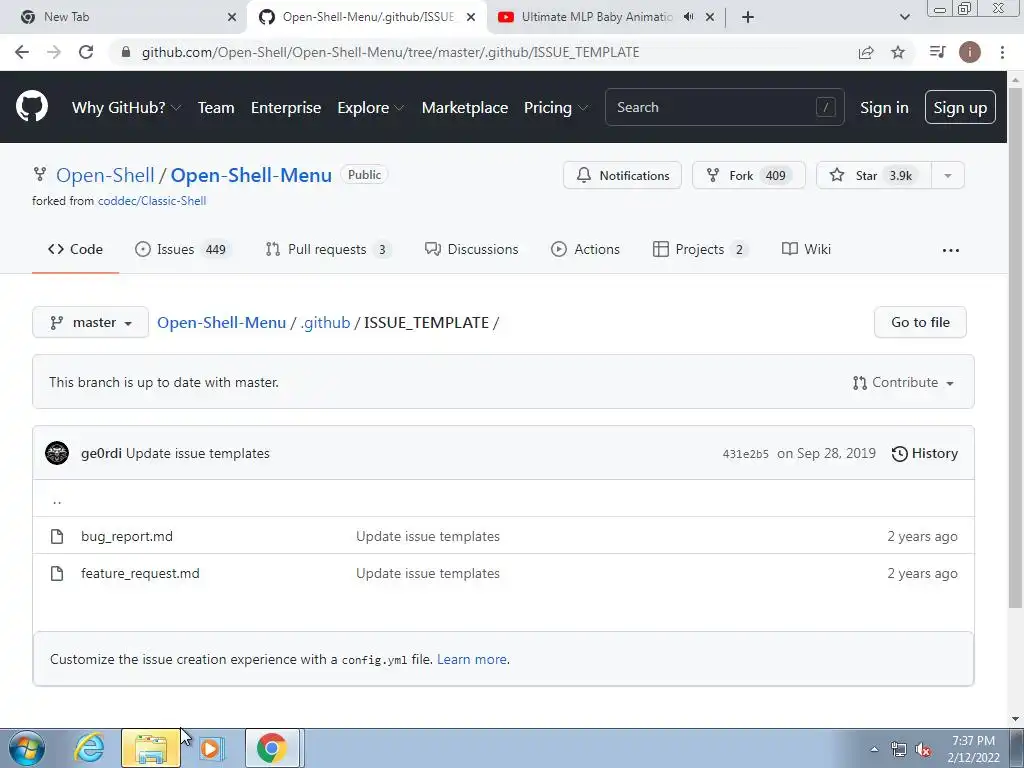Click Learn more link
This screenshot has width=1024, height=768.
pos(472,660)
